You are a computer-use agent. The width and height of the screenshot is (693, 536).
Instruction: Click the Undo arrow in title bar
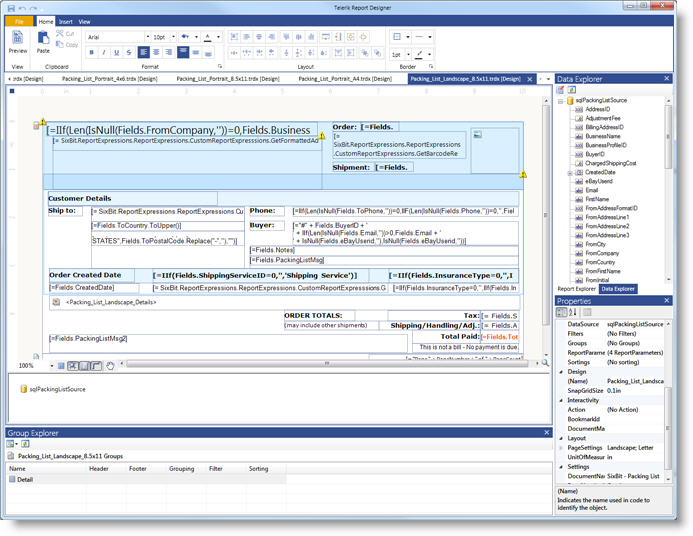pyautogui.click(x=22, y=8)
